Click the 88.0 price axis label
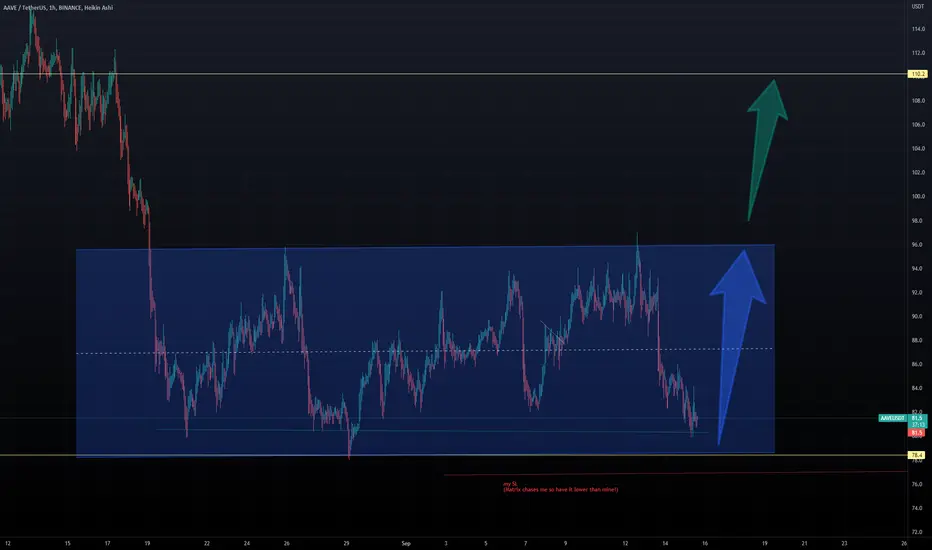This screenshot has height=550, width=932. [x=917, y=340]
